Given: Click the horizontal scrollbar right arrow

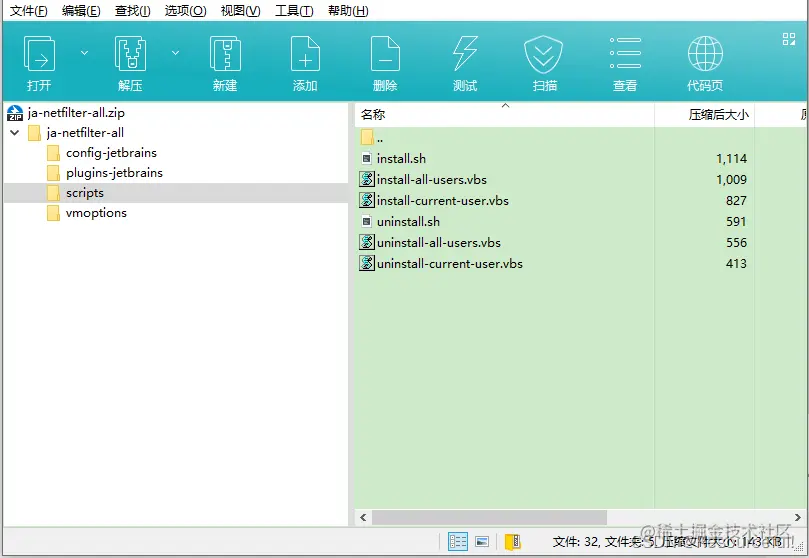Looking at the screenshot, I should click(x=798, y=517).
